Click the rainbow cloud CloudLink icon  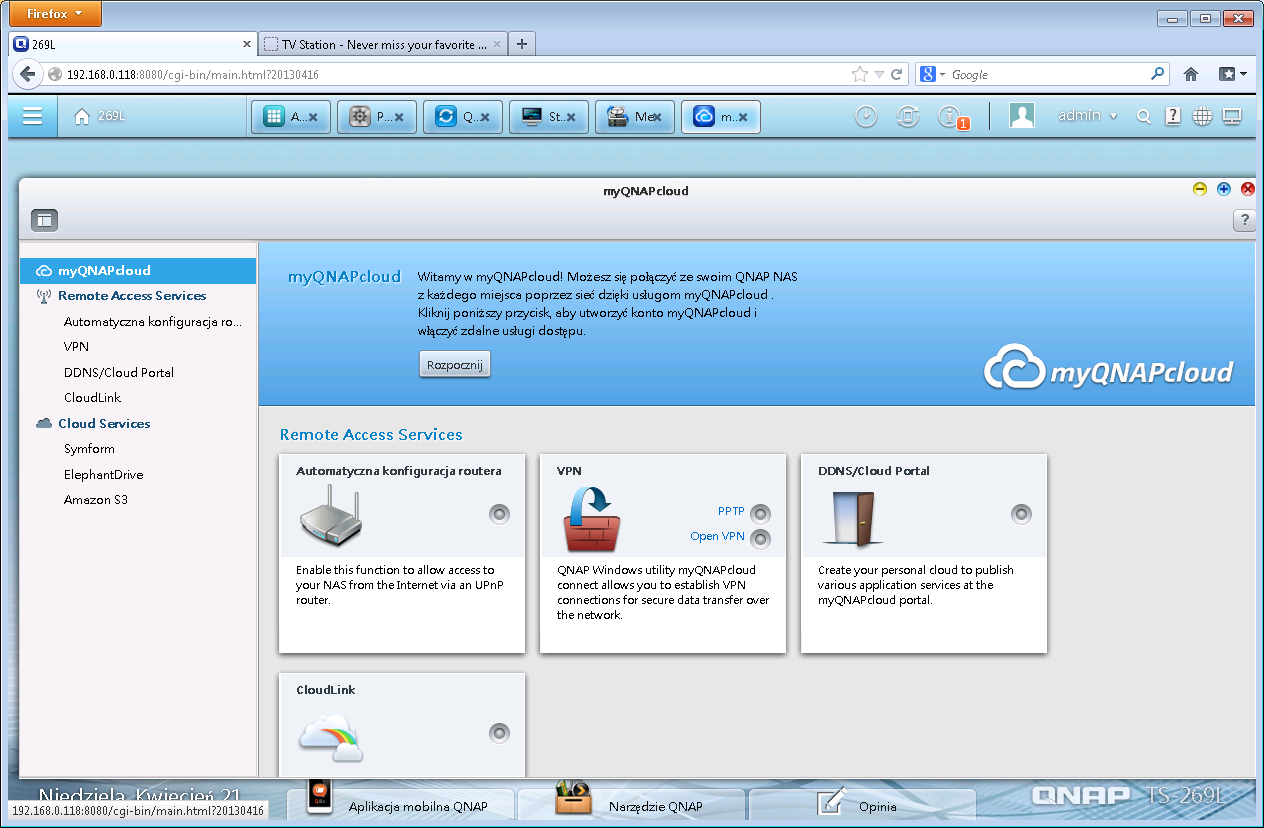coord(331,739)
